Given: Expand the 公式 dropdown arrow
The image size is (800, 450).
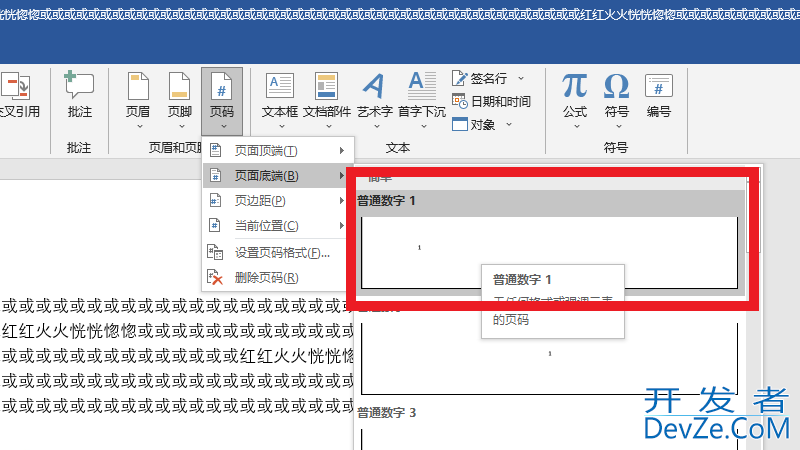Looking at the screenshot, I should tap(577, 126).
